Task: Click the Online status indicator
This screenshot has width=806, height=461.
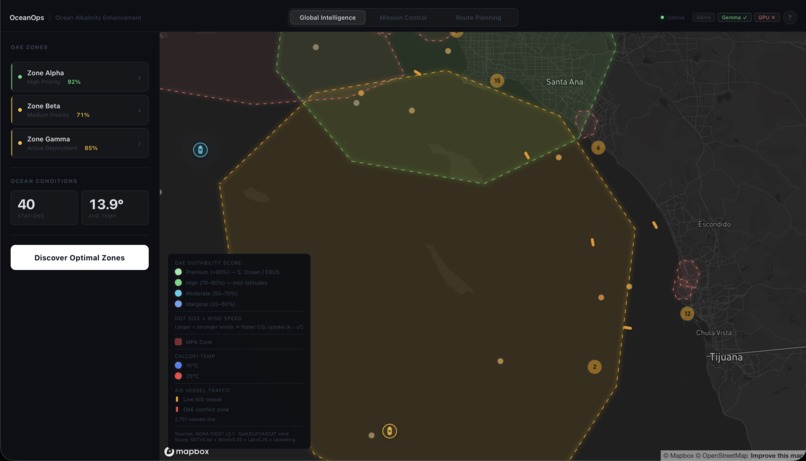Action: pos(672,17)
